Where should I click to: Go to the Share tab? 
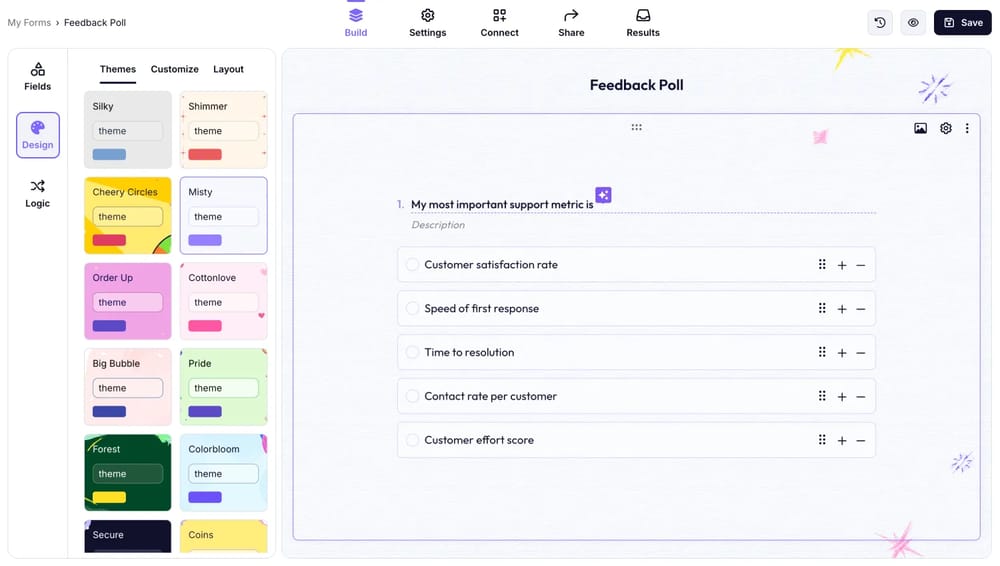coord(571,22)
